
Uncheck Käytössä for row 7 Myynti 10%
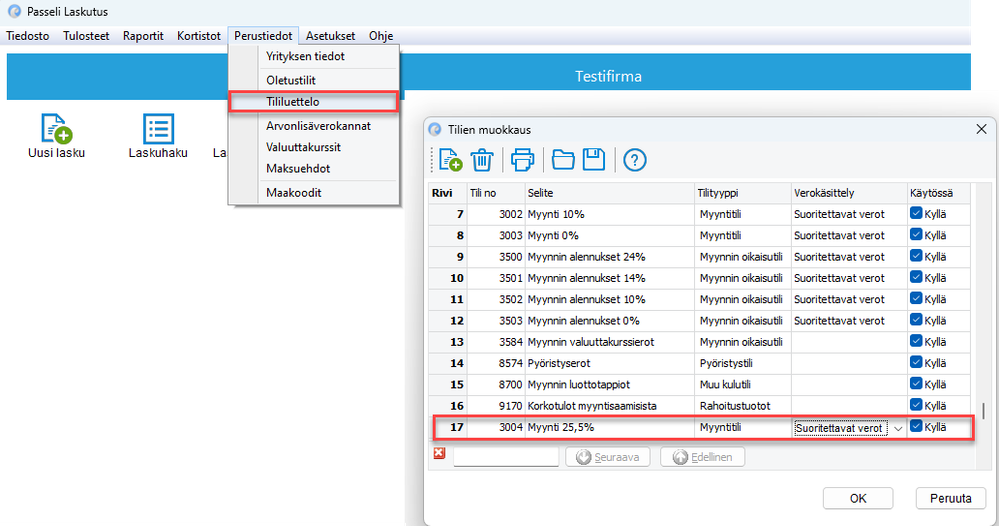[x=916, y=213]
